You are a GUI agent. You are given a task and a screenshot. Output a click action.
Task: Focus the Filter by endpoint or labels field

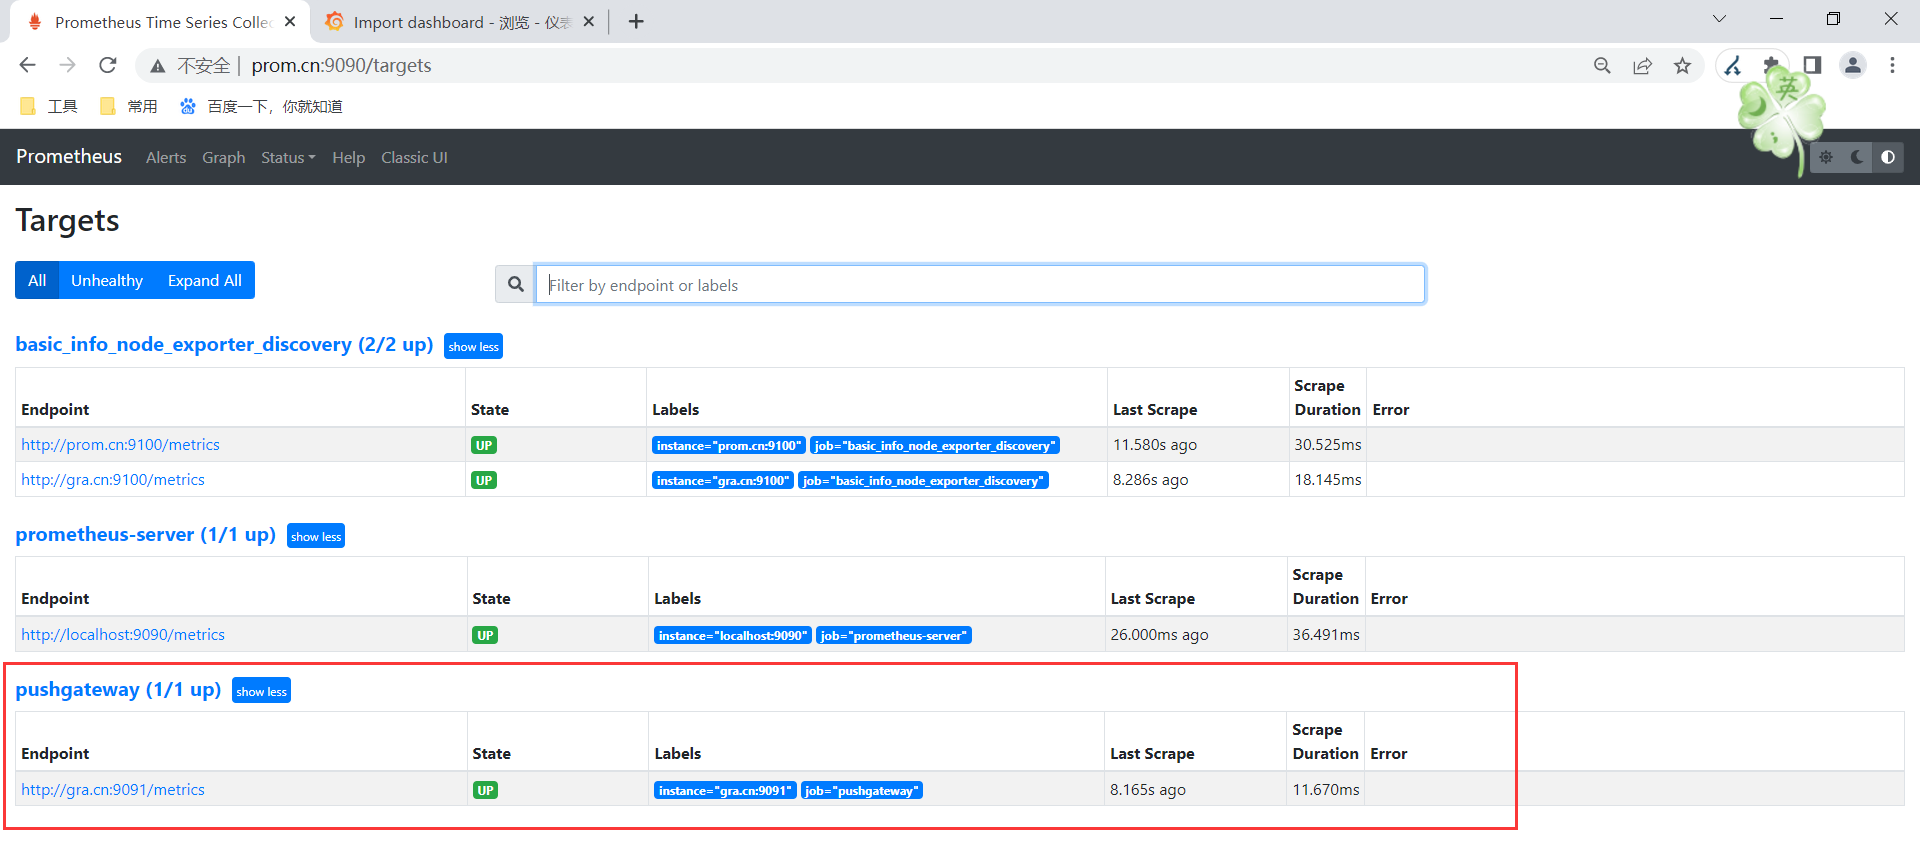980,284
